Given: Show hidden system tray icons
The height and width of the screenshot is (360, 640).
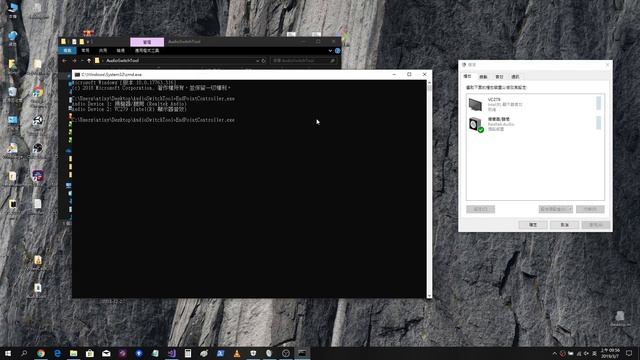Looking at the screenshot, I should click(554, 353).
